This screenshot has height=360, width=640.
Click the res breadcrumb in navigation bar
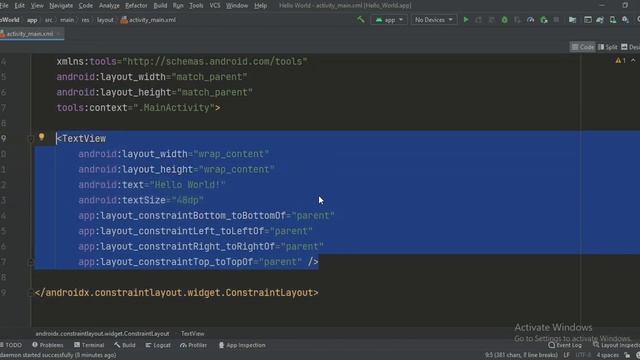click(x=85, y=20)
